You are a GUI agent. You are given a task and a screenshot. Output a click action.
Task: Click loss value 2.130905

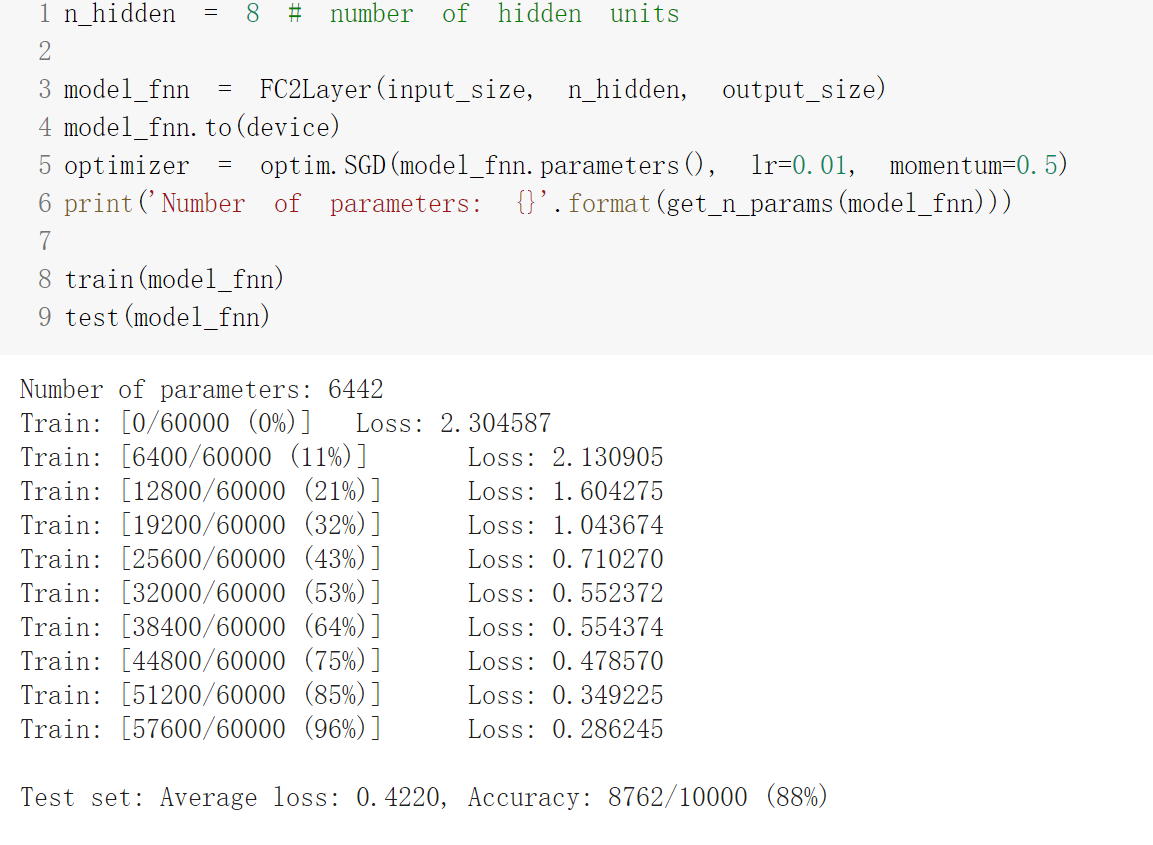pos(607,457)
